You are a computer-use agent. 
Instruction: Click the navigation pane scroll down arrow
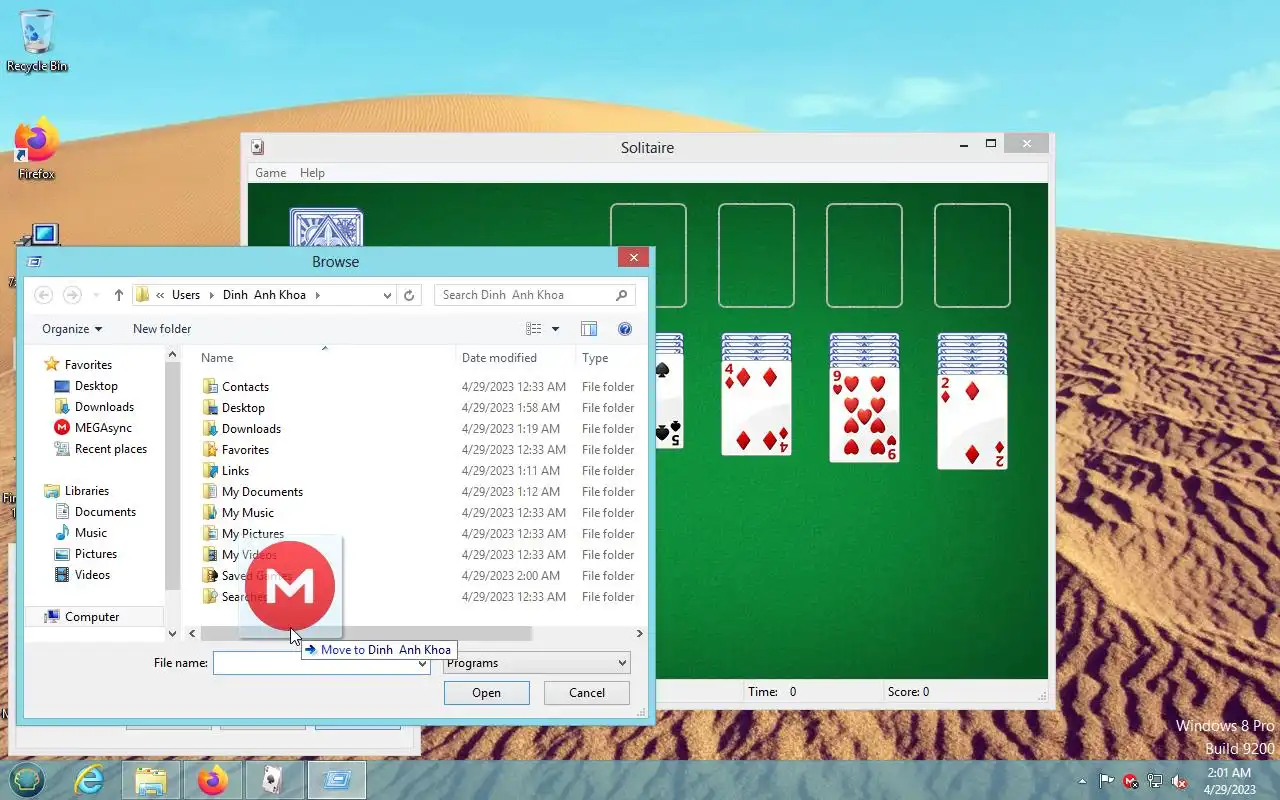coord(172,634)
